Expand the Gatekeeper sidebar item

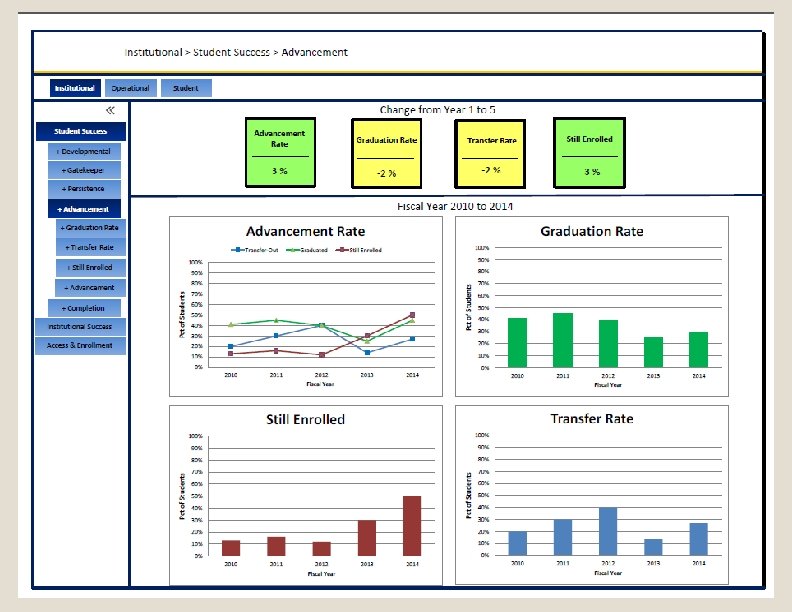84,170
